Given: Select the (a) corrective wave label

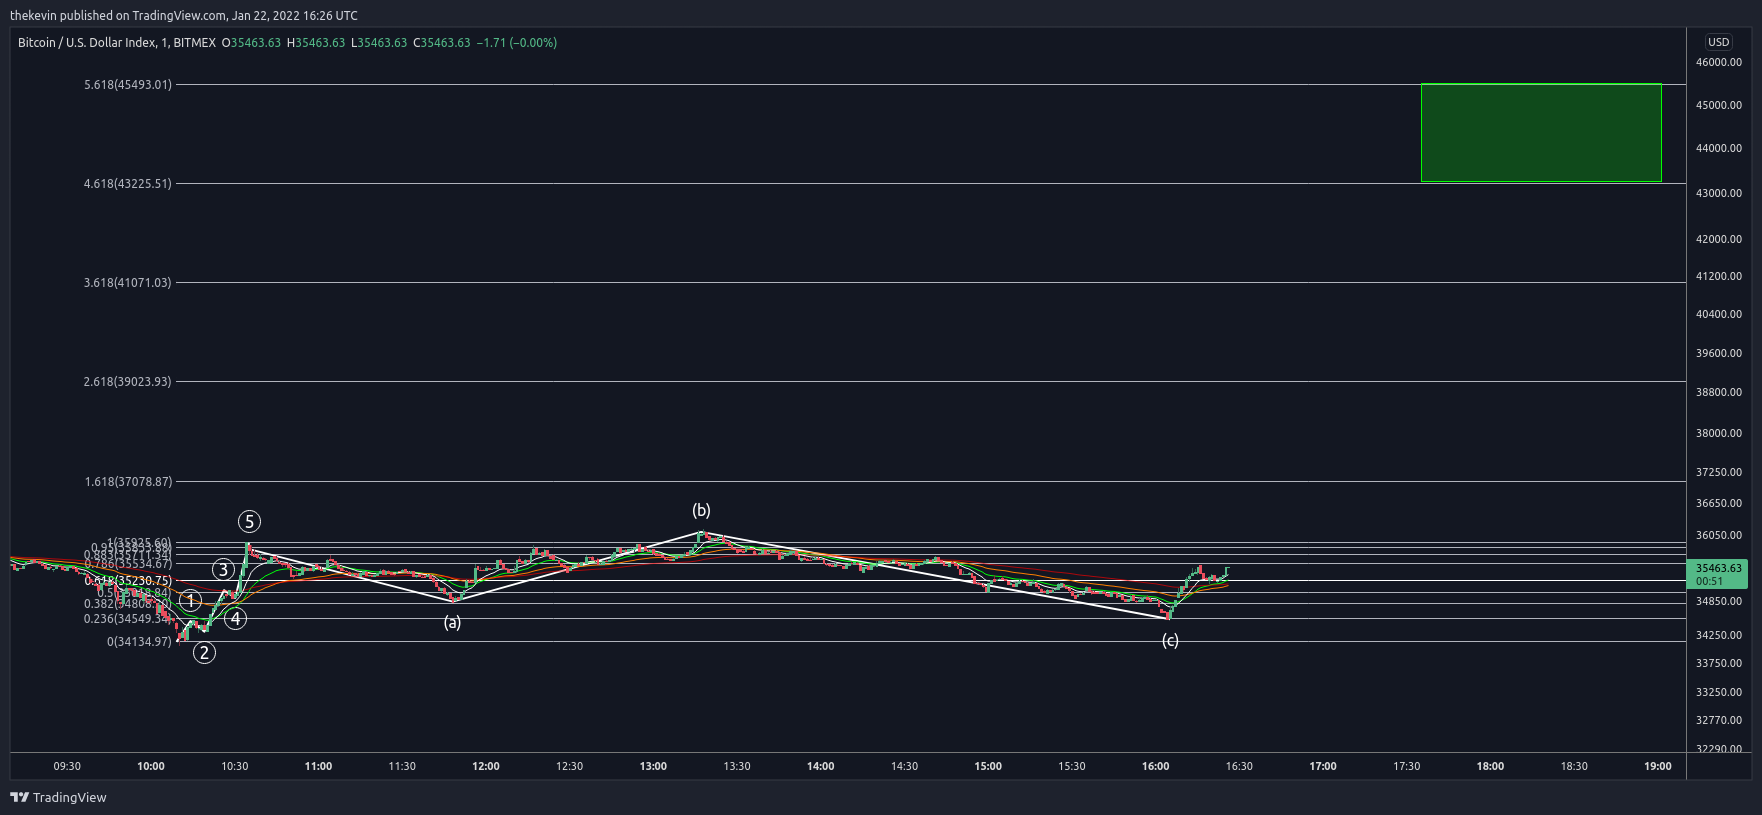Looking at the screenshot, I should point(452,622).
